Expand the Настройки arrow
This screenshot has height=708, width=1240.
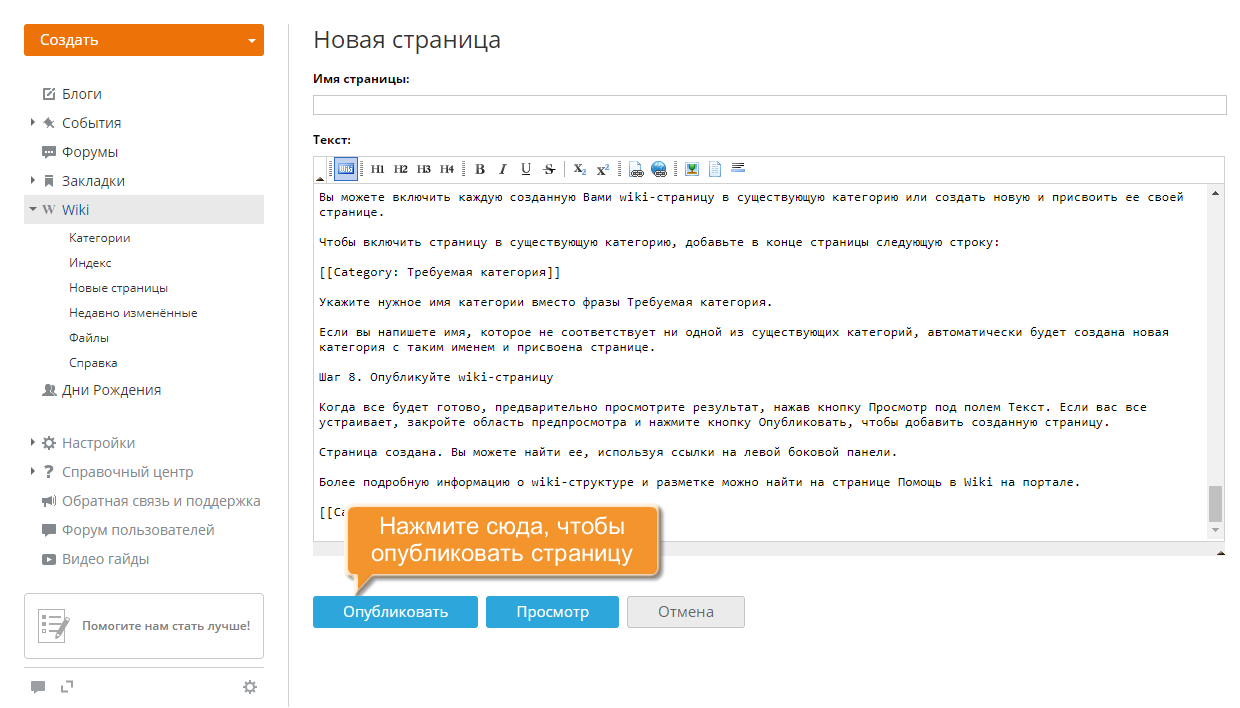(33, 442)
